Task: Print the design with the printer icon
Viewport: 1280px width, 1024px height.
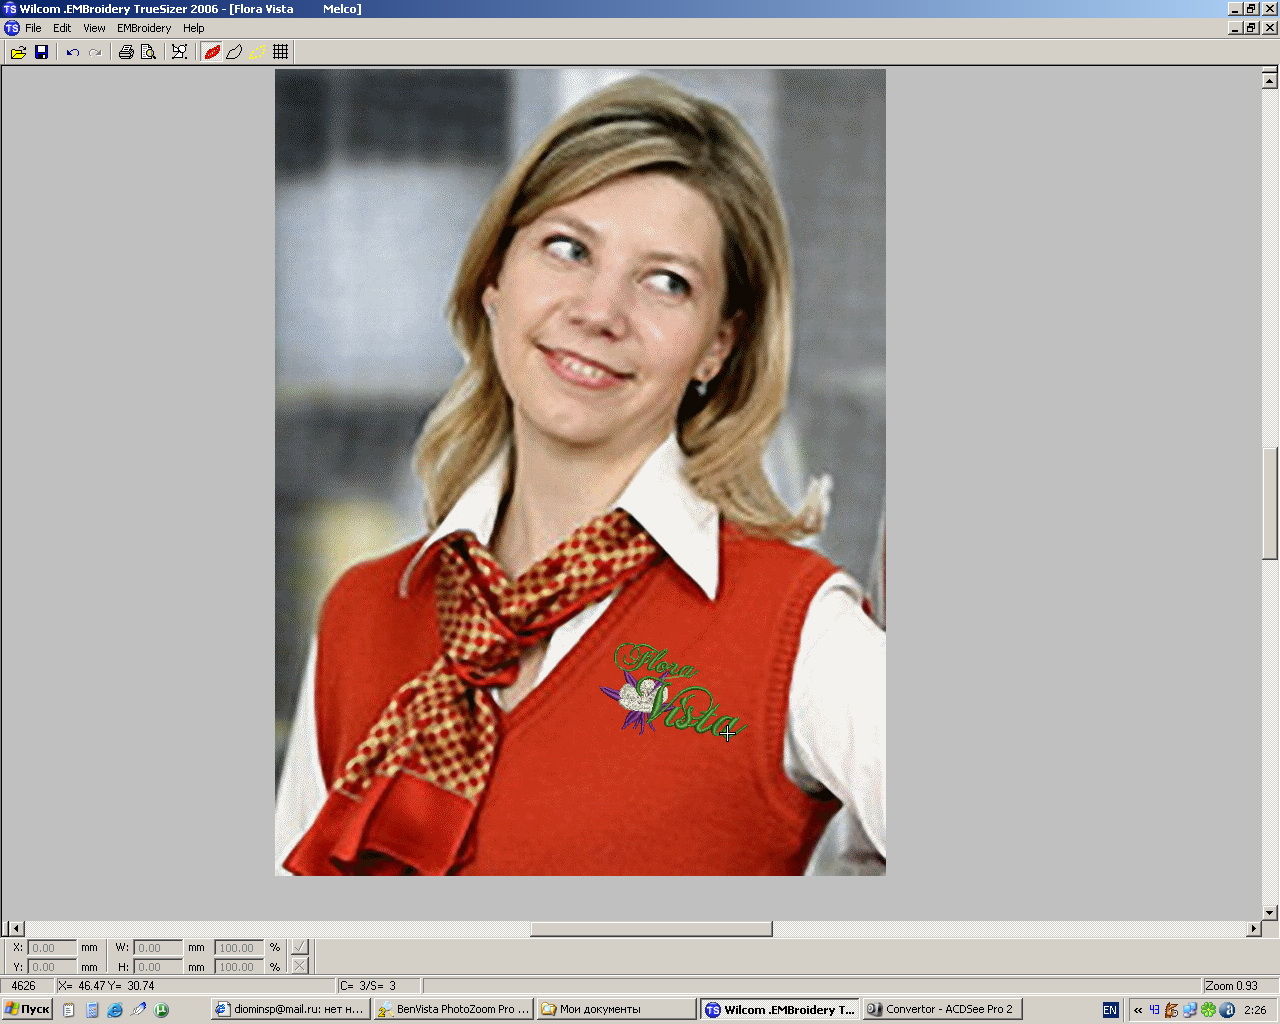Action: (x=126, y=52)
